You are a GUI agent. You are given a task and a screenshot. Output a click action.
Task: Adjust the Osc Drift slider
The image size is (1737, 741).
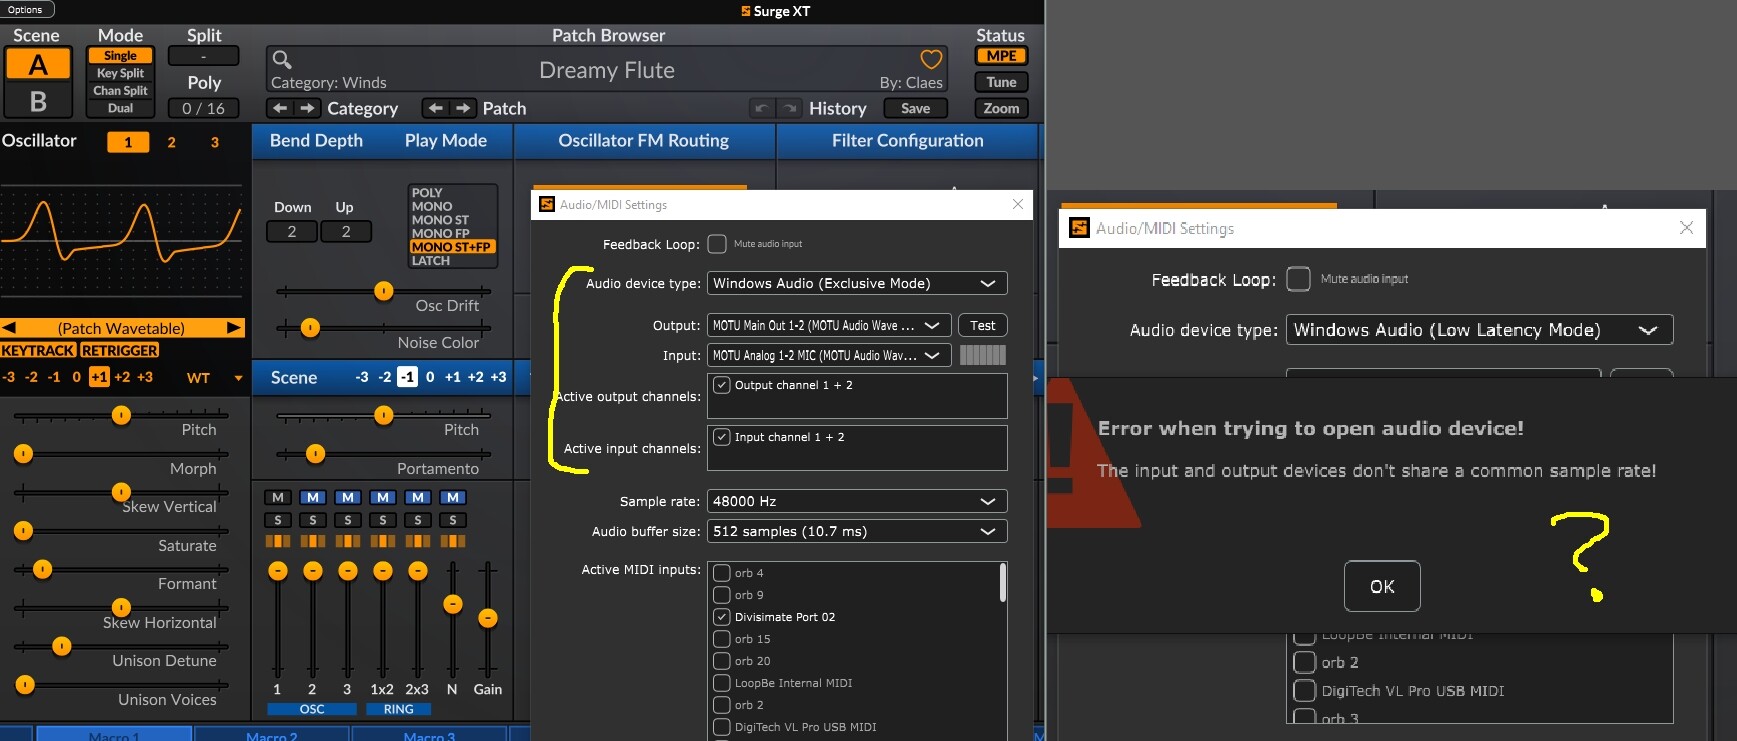(384, 291)
